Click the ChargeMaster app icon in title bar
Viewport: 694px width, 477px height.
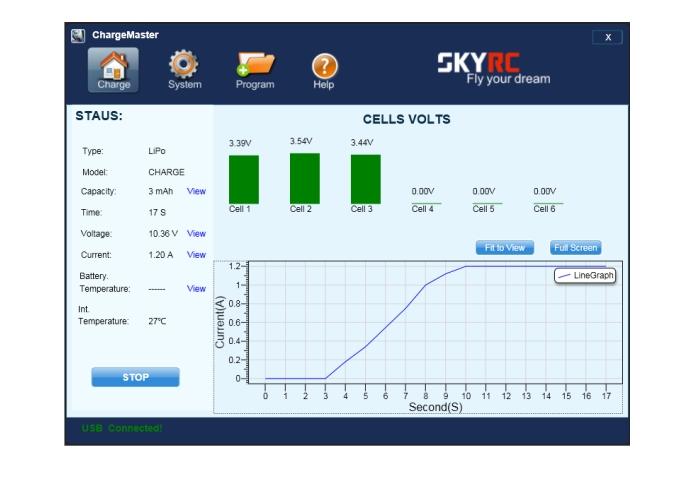[x=78, y=35]
